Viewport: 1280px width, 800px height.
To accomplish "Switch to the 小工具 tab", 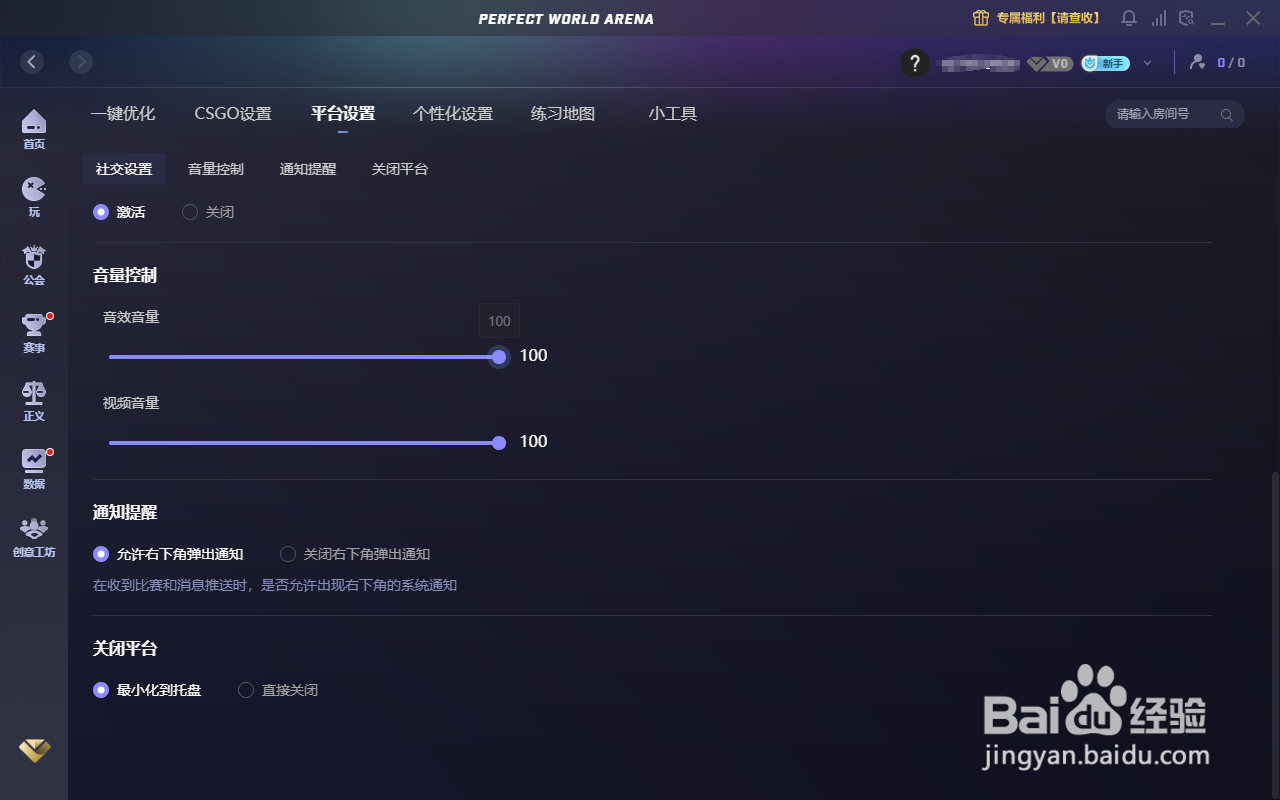I will click(x=673, y=114).
